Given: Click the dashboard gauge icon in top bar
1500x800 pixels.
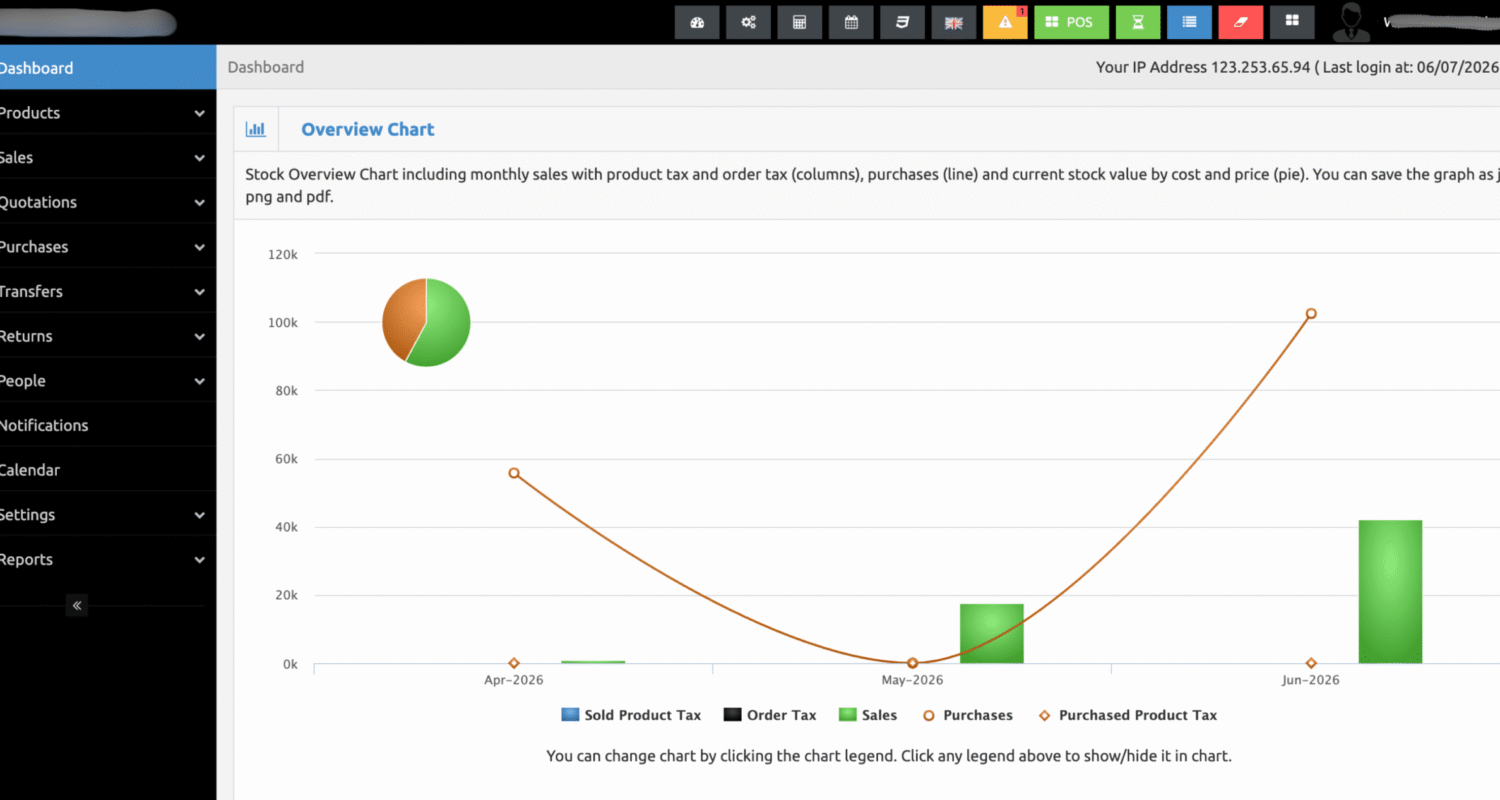Looking at the screenshot, I should click(x=697, y=22).
